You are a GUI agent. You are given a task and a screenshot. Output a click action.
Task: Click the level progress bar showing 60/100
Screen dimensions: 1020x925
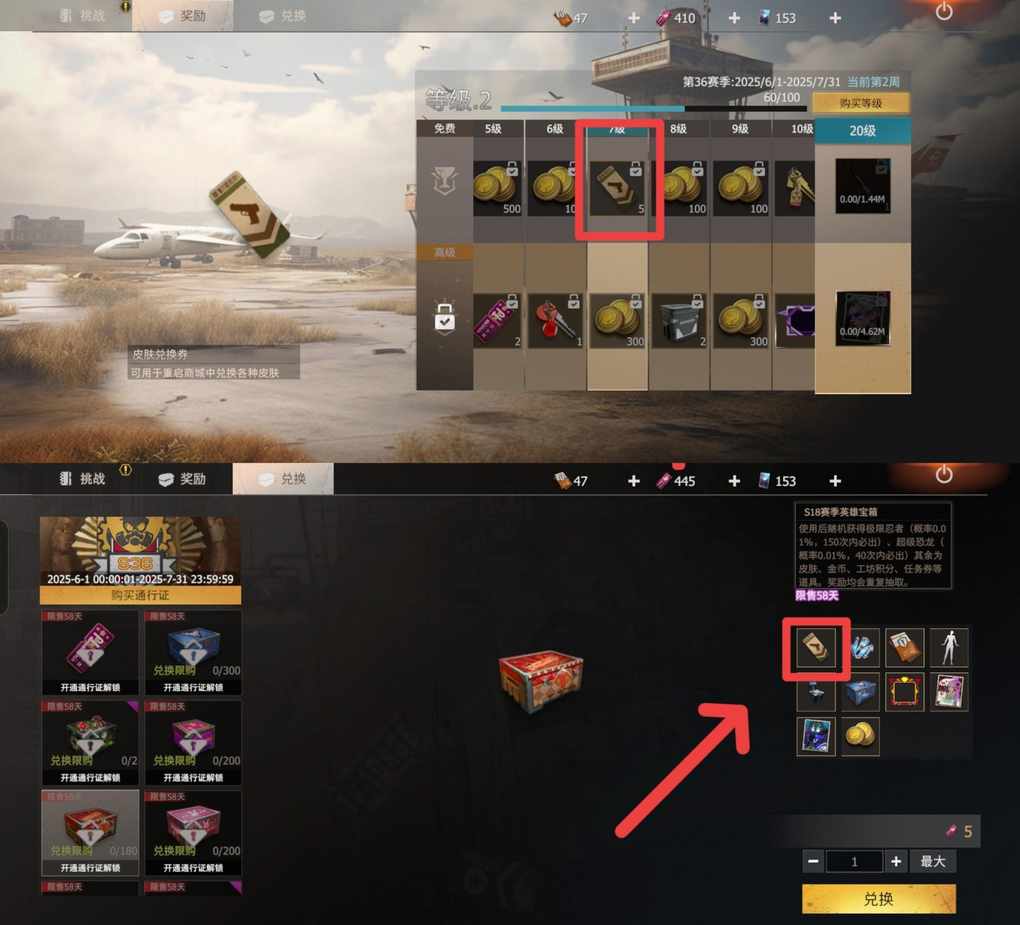tap(653, 109)
